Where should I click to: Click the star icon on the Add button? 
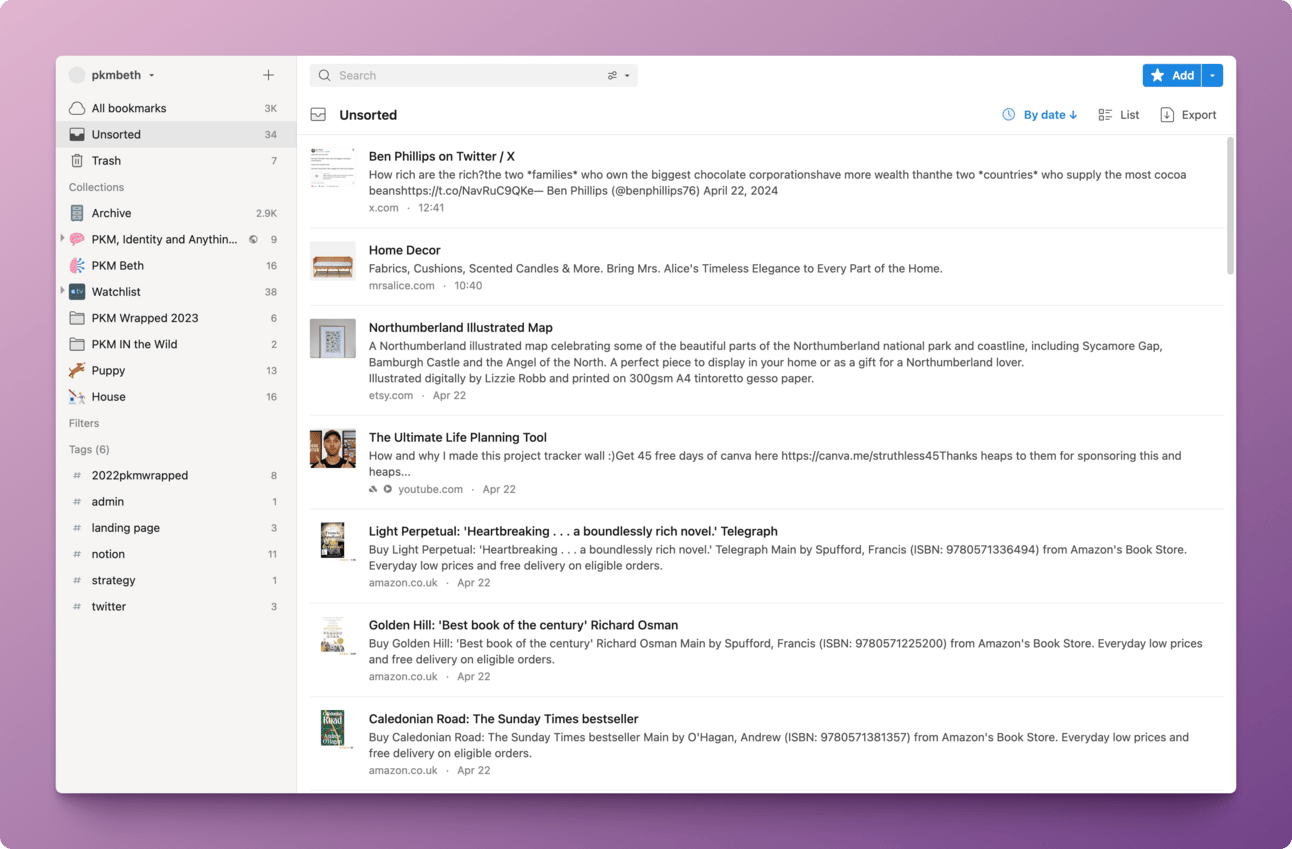[1157, 75]
